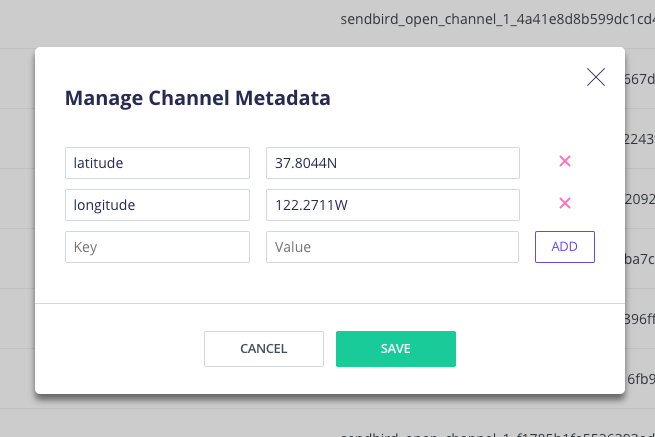
Task: Click the background channel row ending 567d
Action: click(640, 79)
